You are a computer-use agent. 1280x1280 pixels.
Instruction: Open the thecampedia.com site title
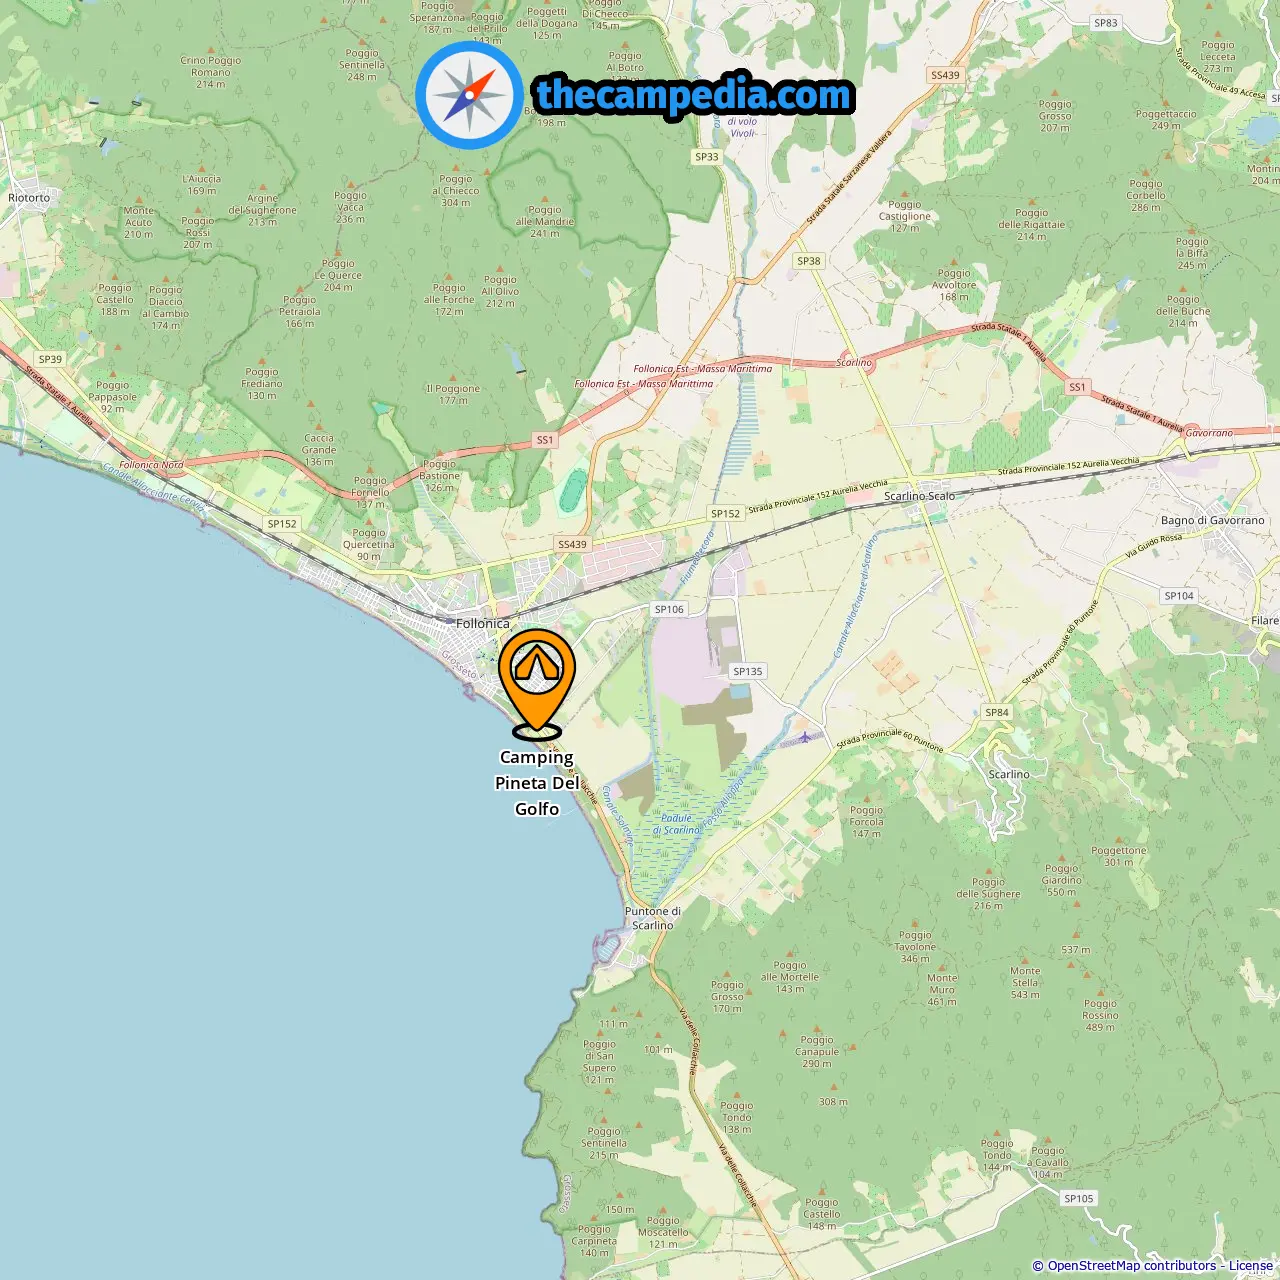[x=694, y=95]
